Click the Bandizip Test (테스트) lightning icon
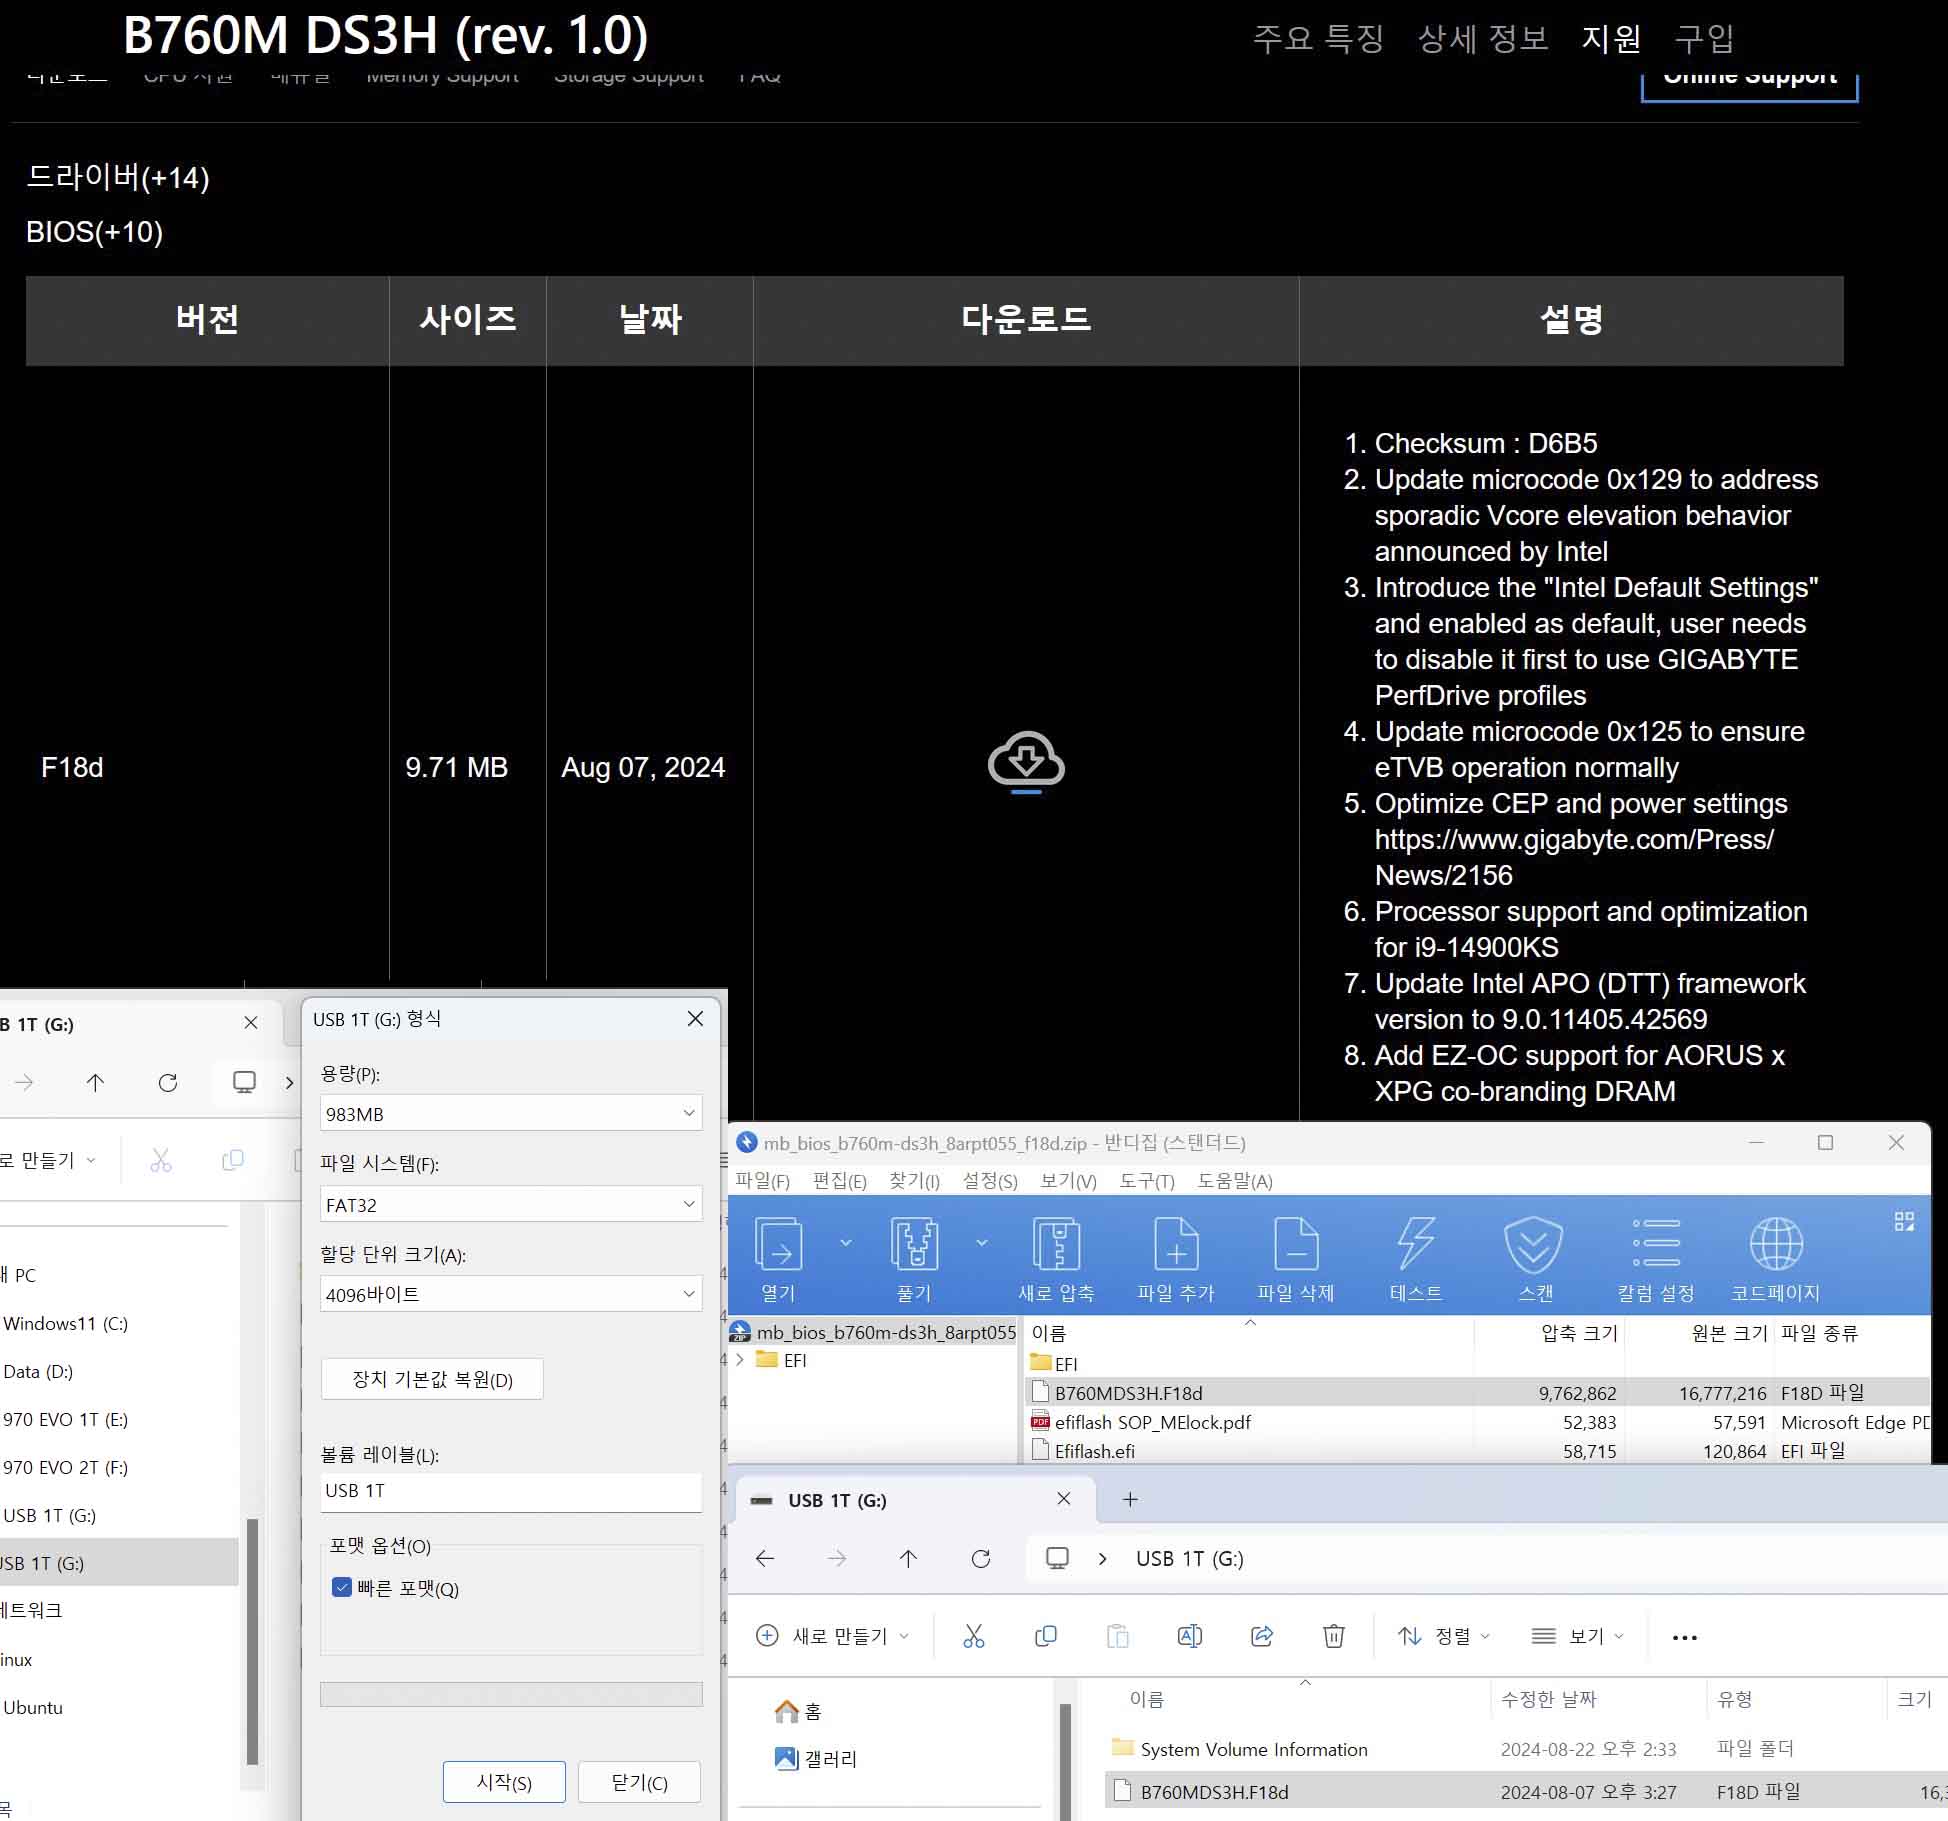This screenshot has height=1821, width=1948. pyautogui.click(x=1416, y=1244)
